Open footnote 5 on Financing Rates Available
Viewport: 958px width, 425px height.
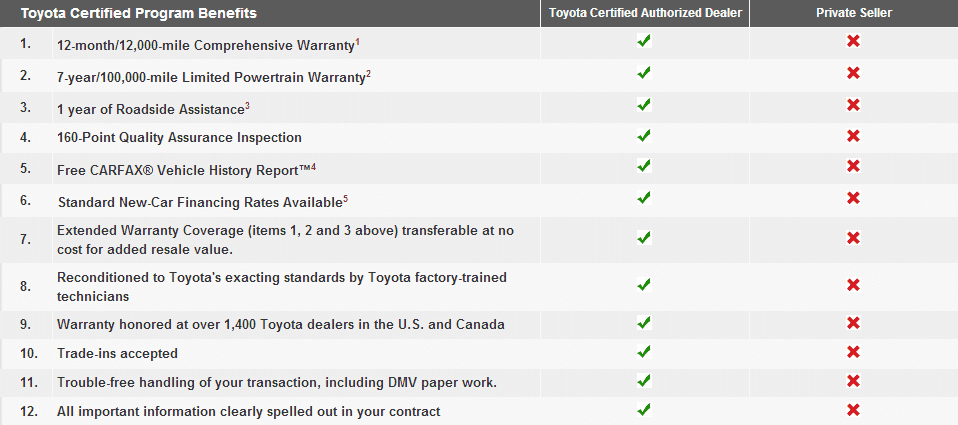(x=345, y=198)
